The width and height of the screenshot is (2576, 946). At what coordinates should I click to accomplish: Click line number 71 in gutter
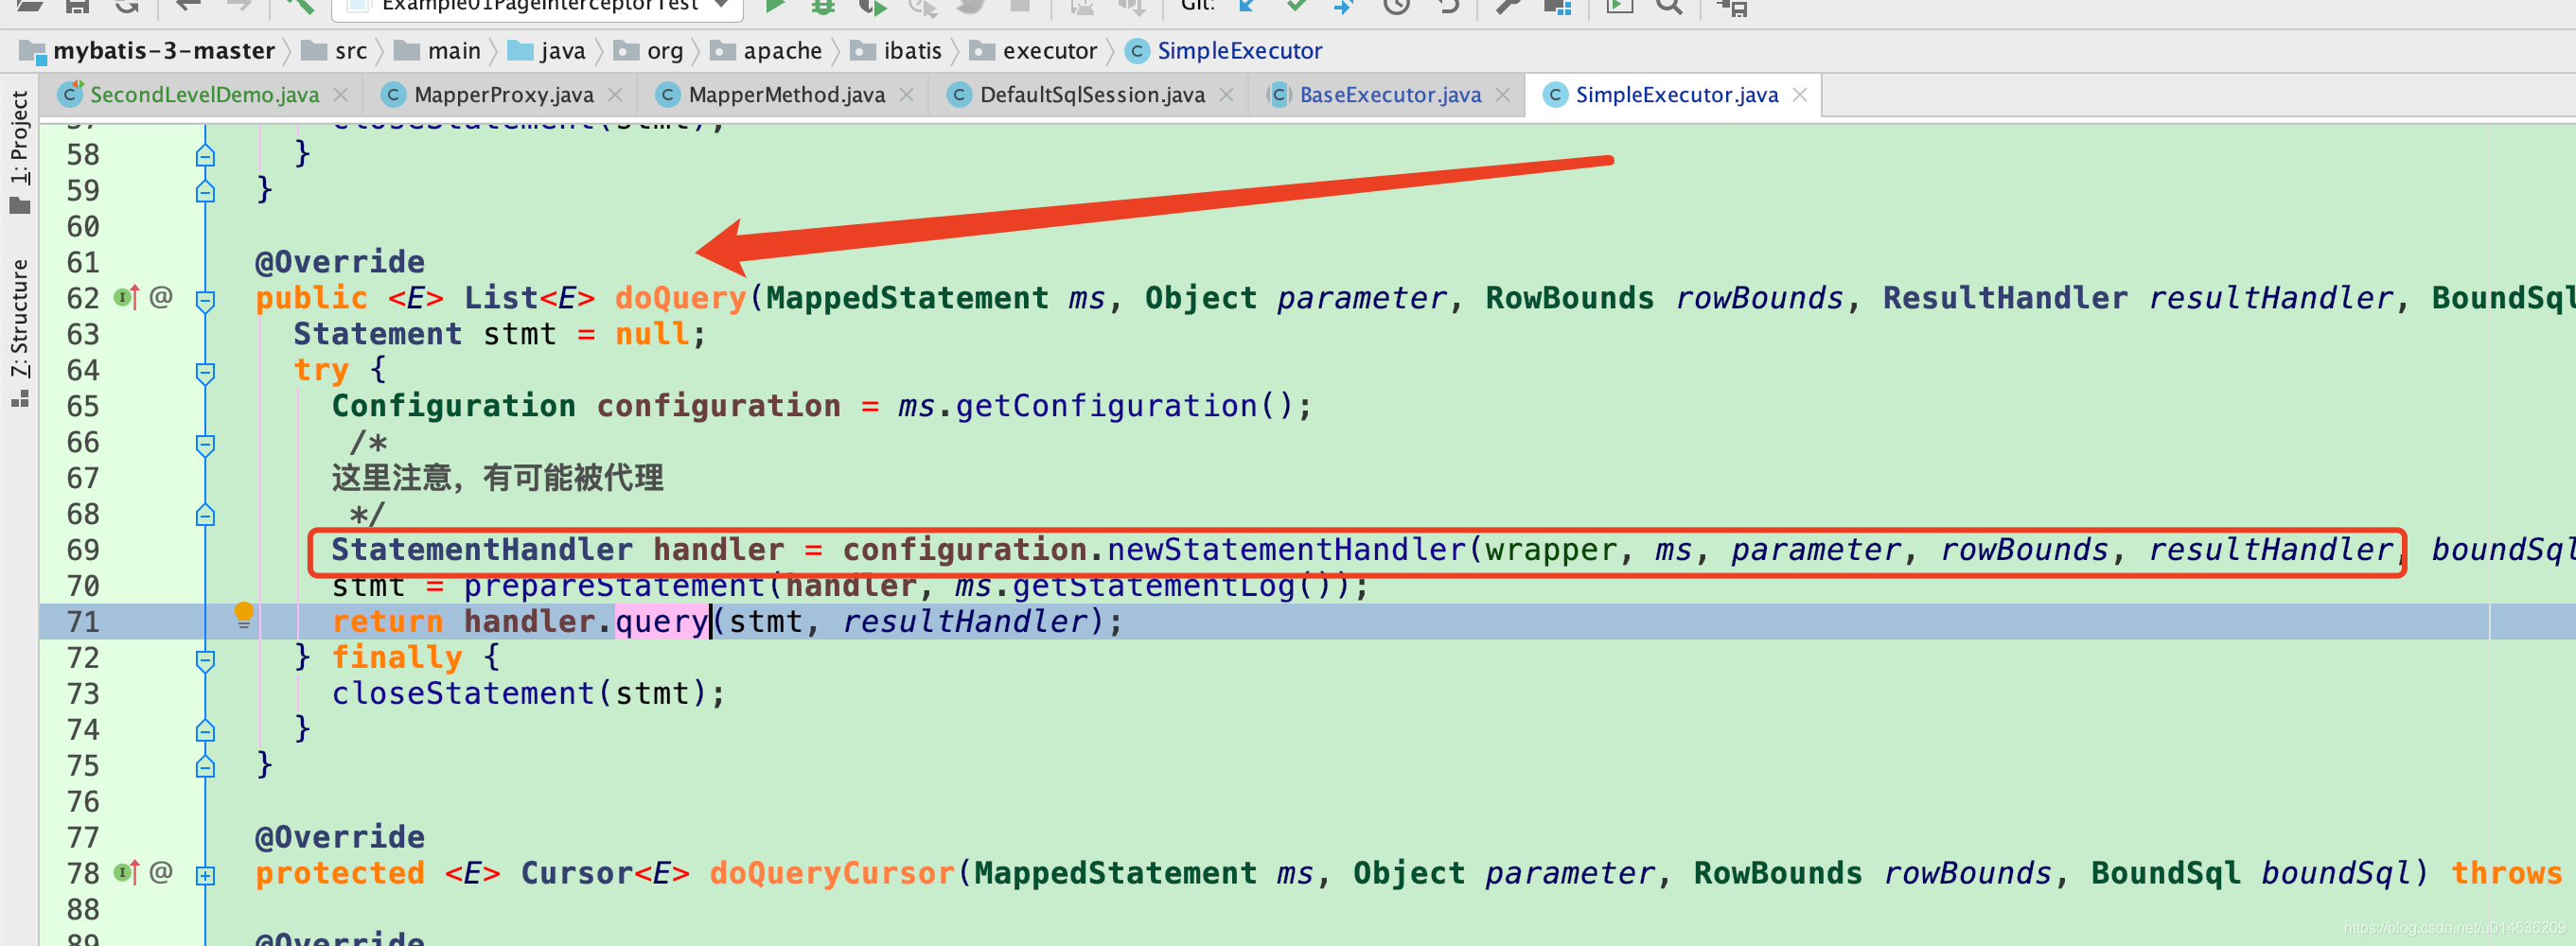pyautogui.click(x=83, y=622)
